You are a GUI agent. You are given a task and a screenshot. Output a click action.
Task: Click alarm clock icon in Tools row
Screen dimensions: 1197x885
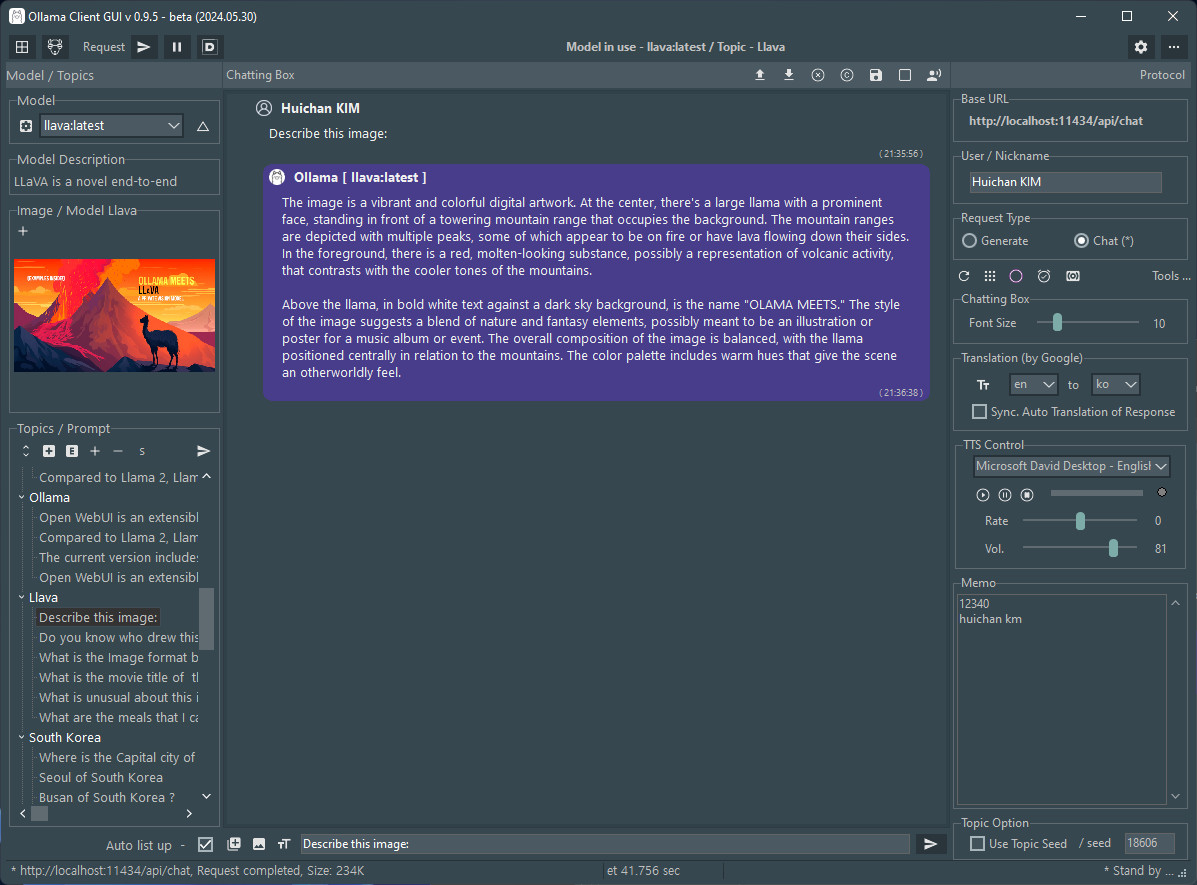(1044, 276)
